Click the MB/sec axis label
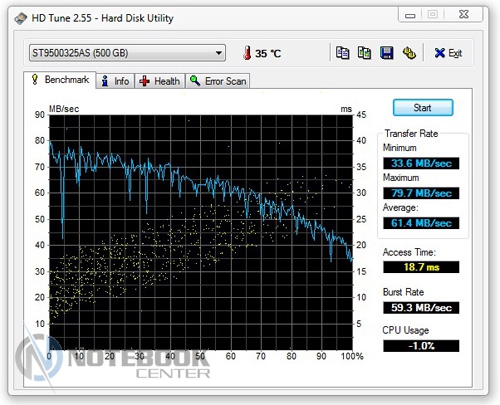The width and height of the screenshot is (500, 405). (64, 109)
